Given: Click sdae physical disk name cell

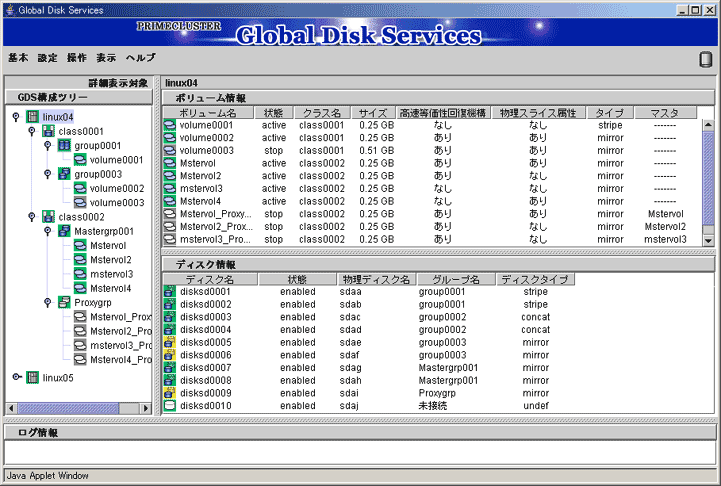Looking at the screenshot, I should (x=350, y=342).
